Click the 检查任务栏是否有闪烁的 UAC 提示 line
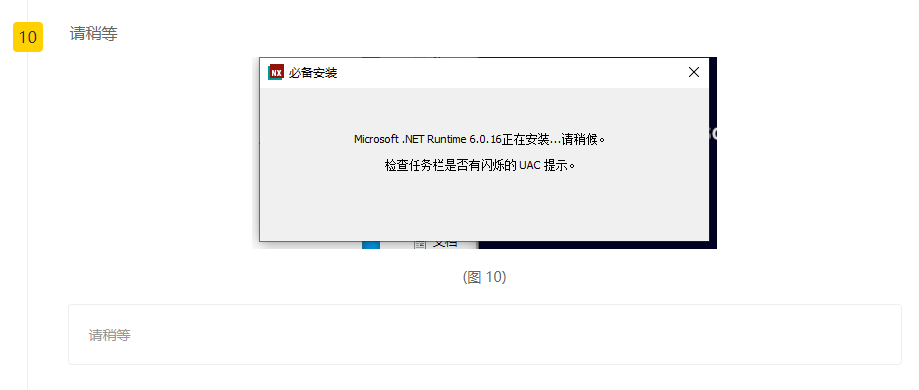This screenshot has width=919, height=390. 480,165
